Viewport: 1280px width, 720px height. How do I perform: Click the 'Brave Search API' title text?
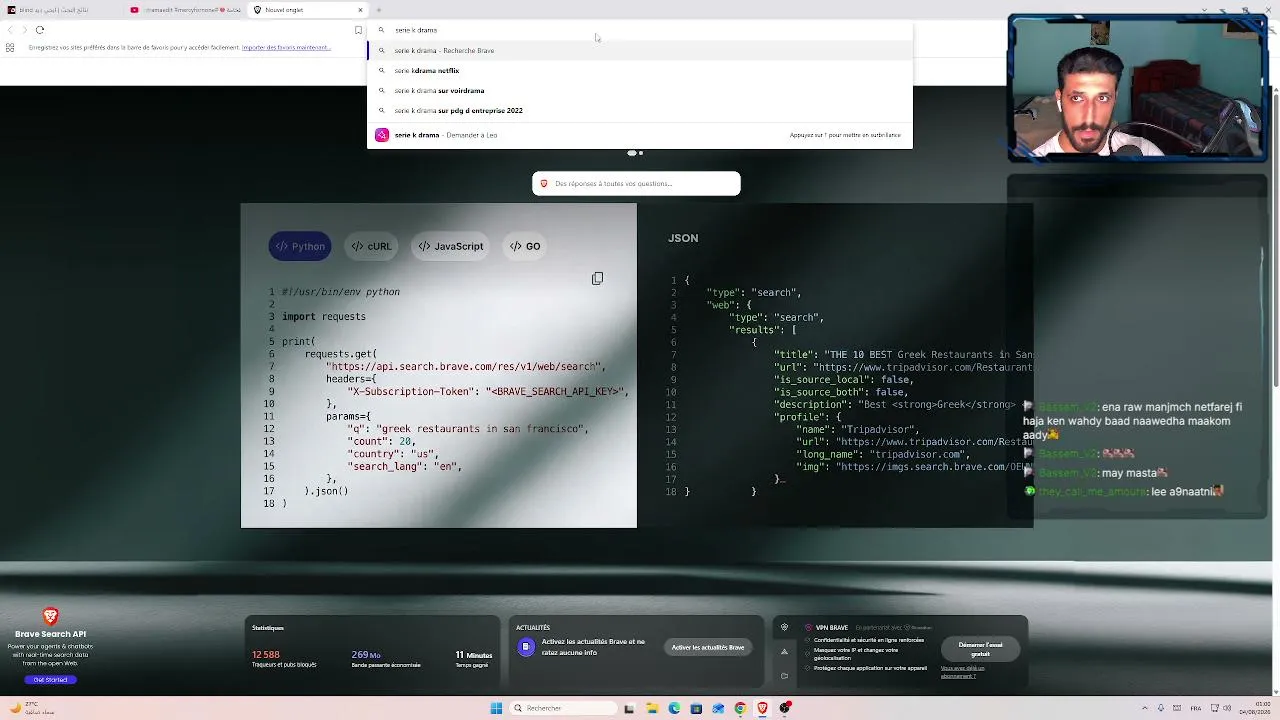tap(50, 634)
